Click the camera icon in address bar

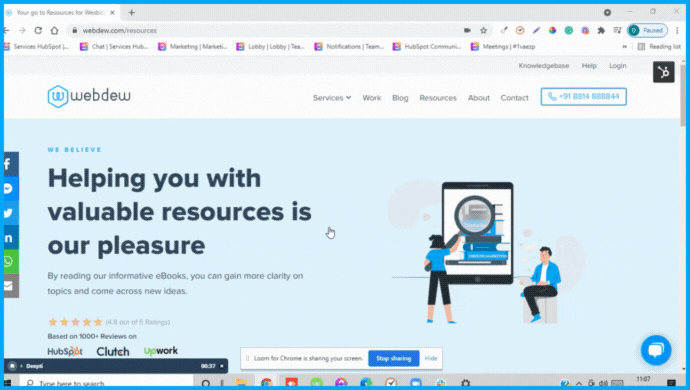point(467,30)
